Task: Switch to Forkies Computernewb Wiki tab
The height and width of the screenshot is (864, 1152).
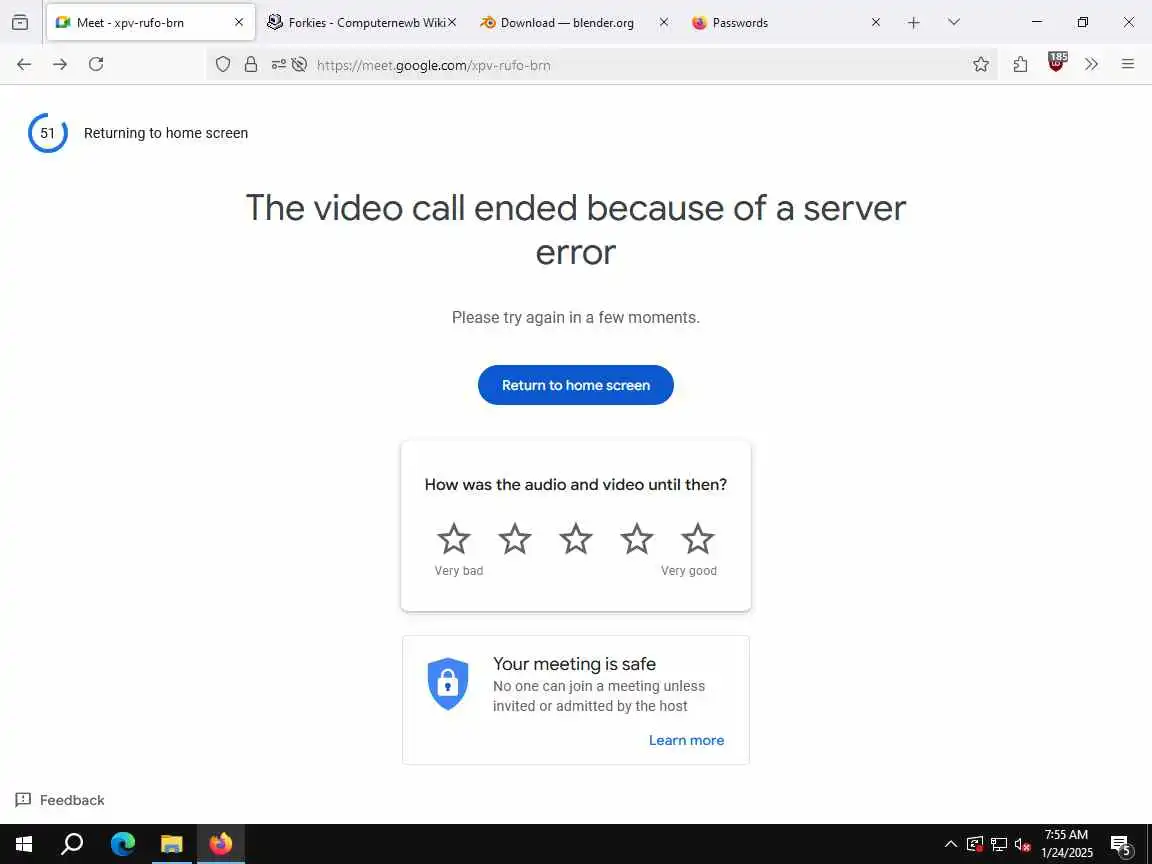Action: [361, 23]
